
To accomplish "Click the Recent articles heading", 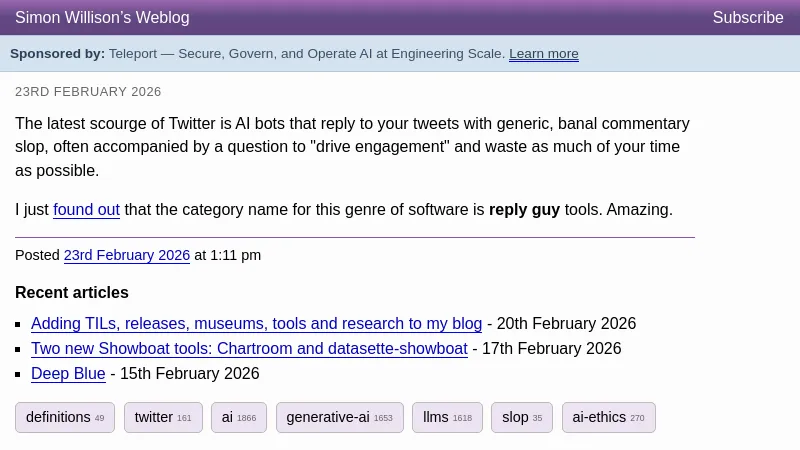I will pos(72,293).
